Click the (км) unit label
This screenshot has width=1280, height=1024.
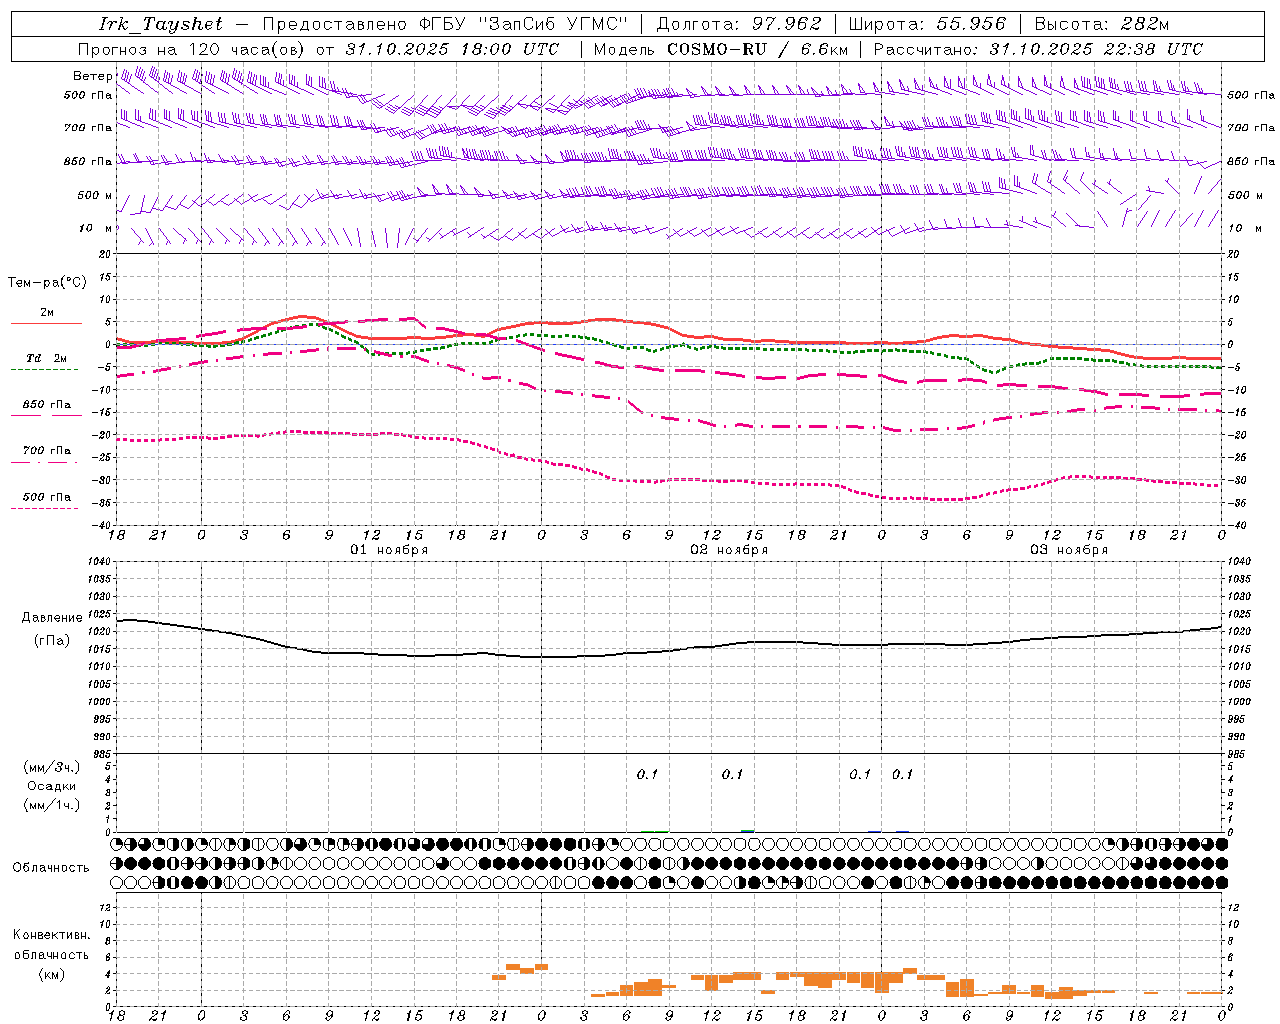click(x=51, y=974)
